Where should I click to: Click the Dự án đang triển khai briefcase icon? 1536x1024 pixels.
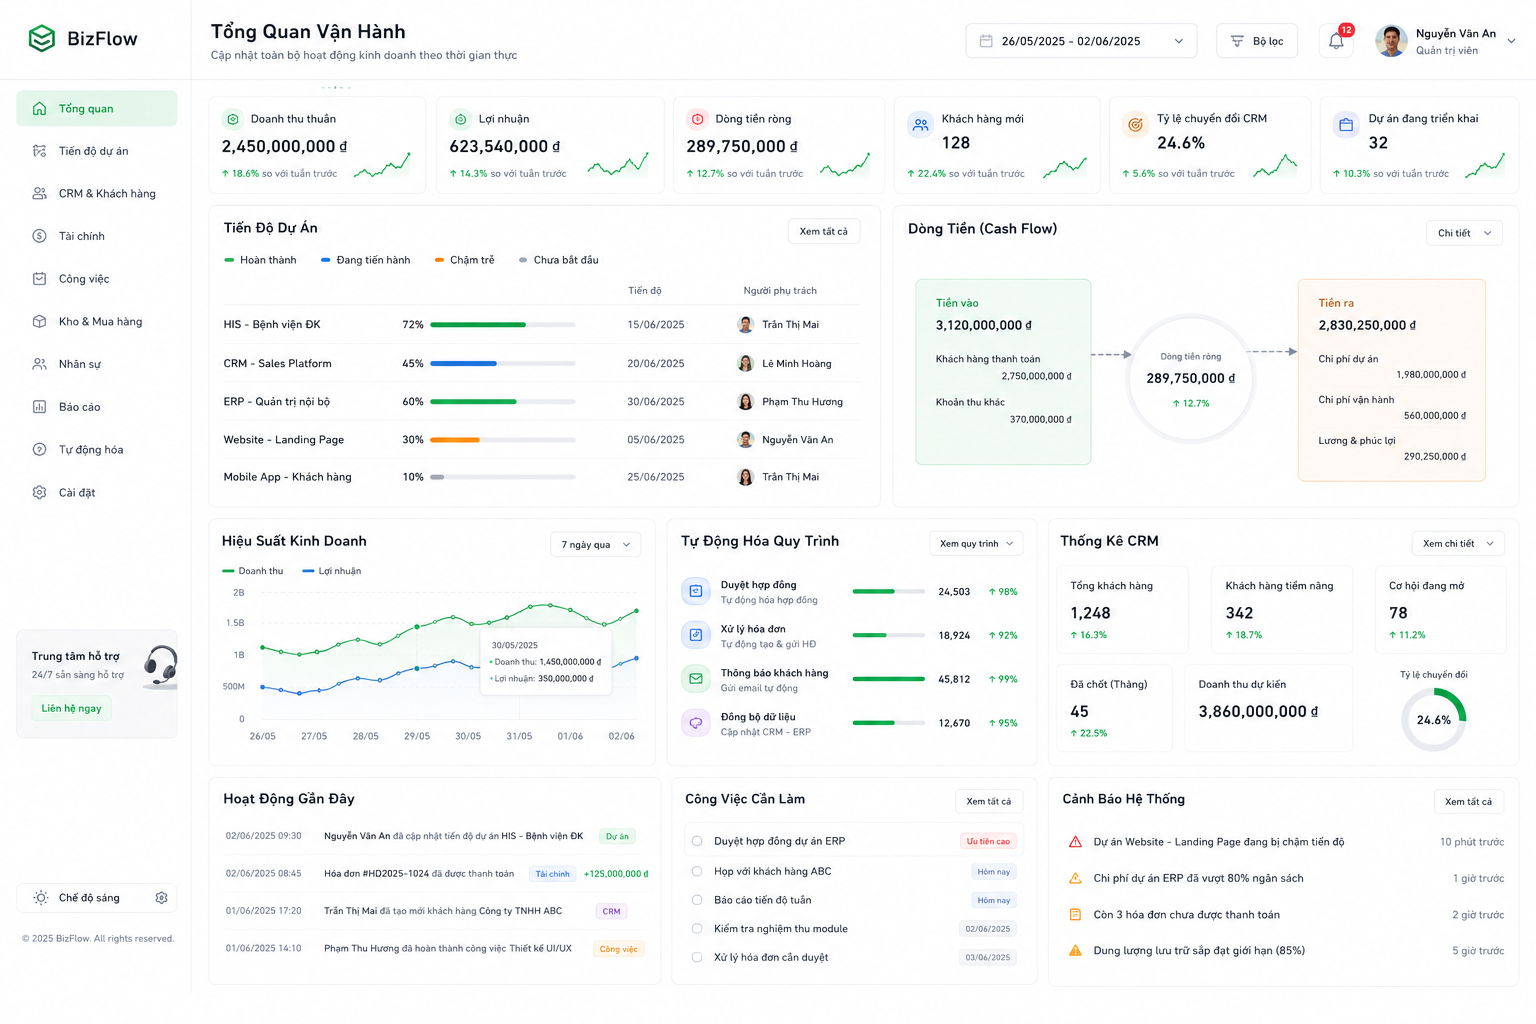click(x=1346, y=125)
